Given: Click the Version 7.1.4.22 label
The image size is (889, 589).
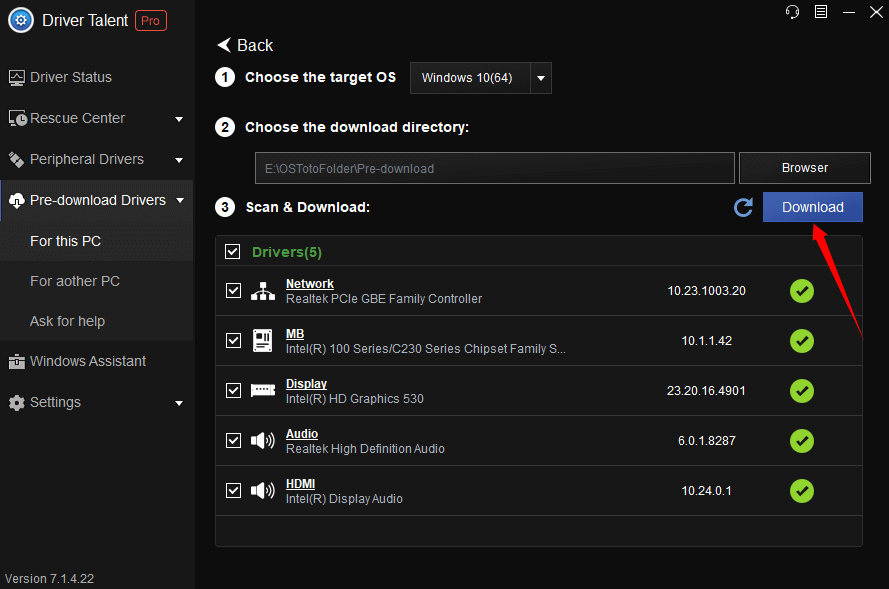Looking at the screenshot, I should pos(49,579).
